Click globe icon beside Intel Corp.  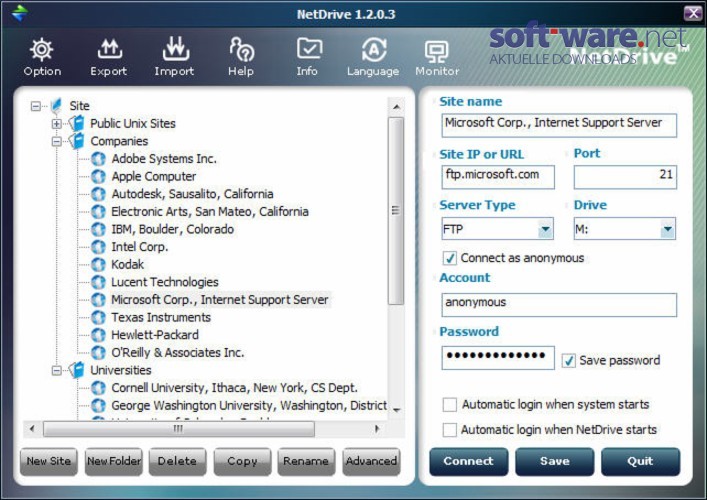[x=98, y=247]
